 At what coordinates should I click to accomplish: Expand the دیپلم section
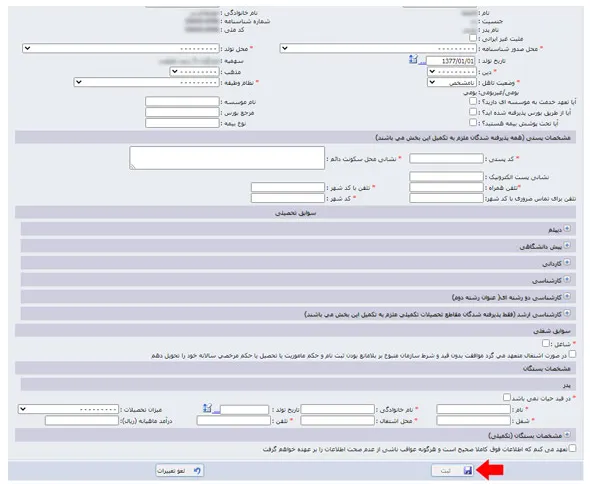(567, 228)
